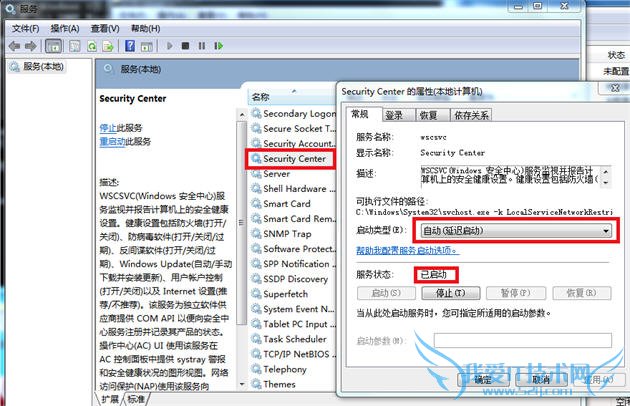Image resolution: width=630 pixels, height=406 pixels.
Task: Click the Start Service play icon
Action: [x=170, y=46]
